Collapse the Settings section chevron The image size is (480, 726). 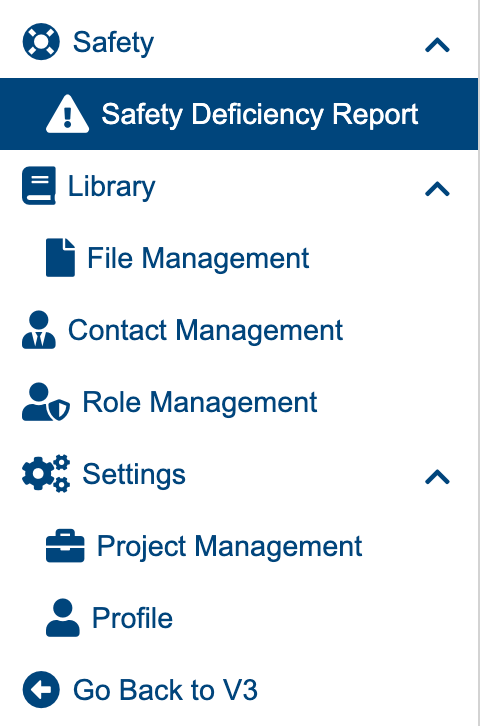click(437, 477)
